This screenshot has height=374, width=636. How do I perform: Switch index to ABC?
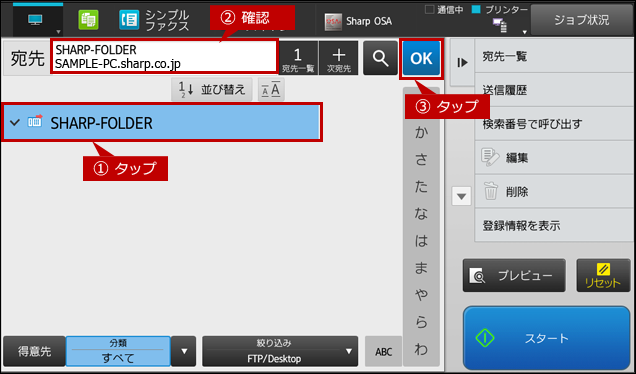tap(384, 351)
